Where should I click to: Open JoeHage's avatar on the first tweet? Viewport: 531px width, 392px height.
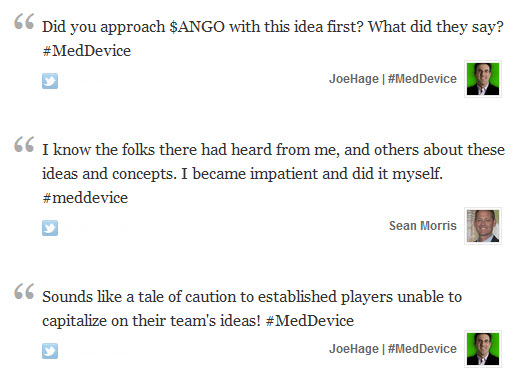click(x=483, y=79)
